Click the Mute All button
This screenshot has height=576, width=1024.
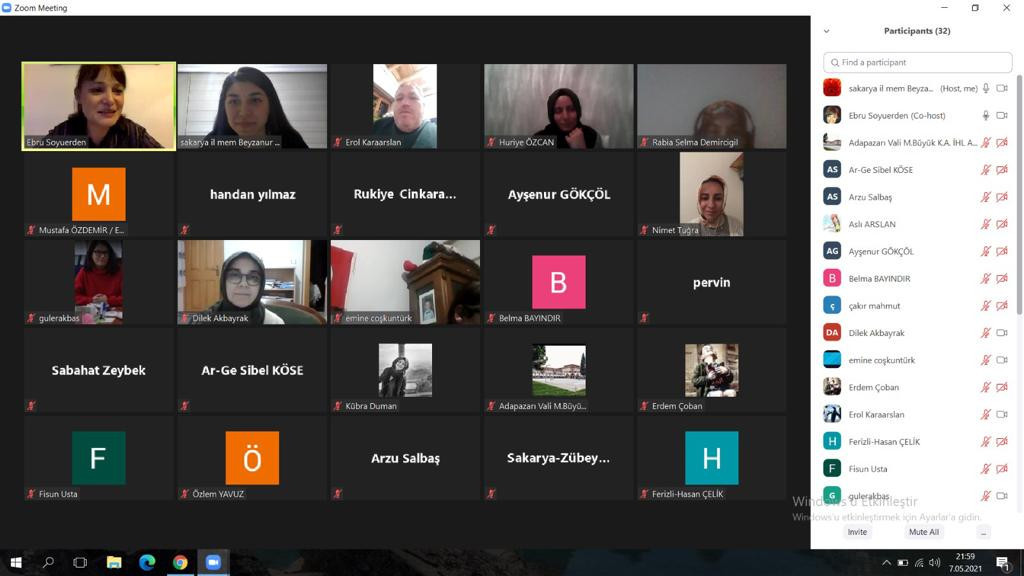[923, 532]
